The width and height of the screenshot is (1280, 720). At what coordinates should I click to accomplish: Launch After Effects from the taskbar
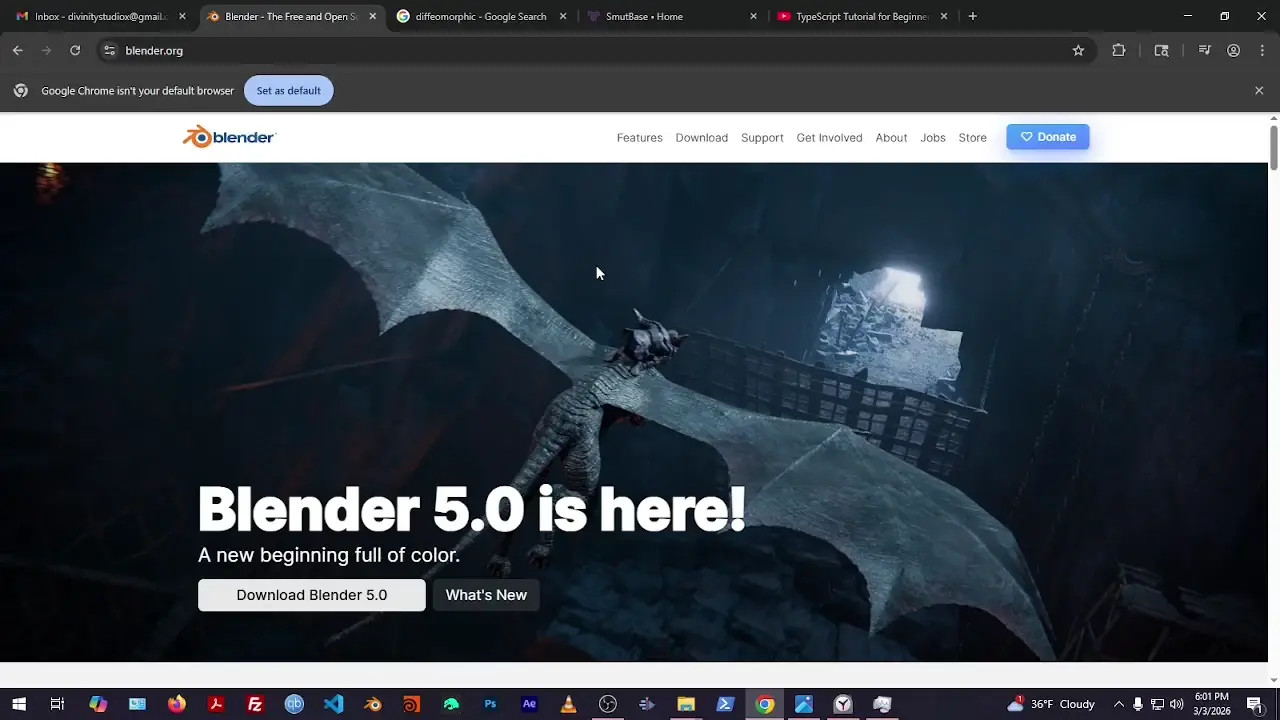(x=529, y=704)
